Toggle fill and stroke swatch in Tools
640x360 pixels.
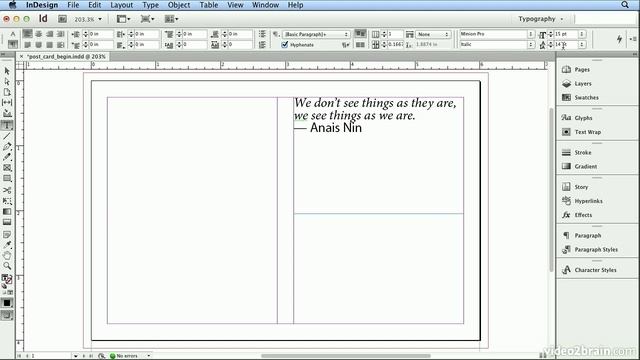tap(7, 280)
